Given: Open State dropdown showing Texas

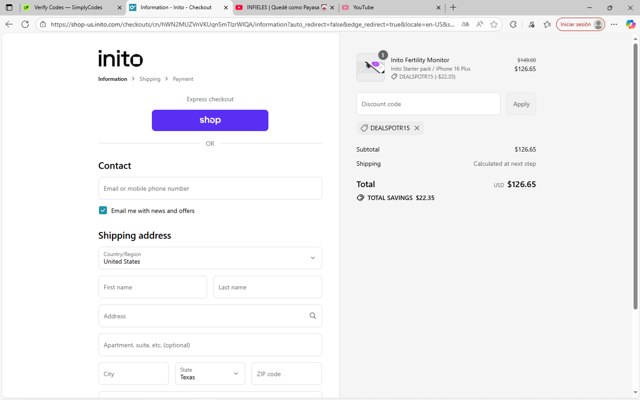Looking at the screenshot, I should (210, 373).
